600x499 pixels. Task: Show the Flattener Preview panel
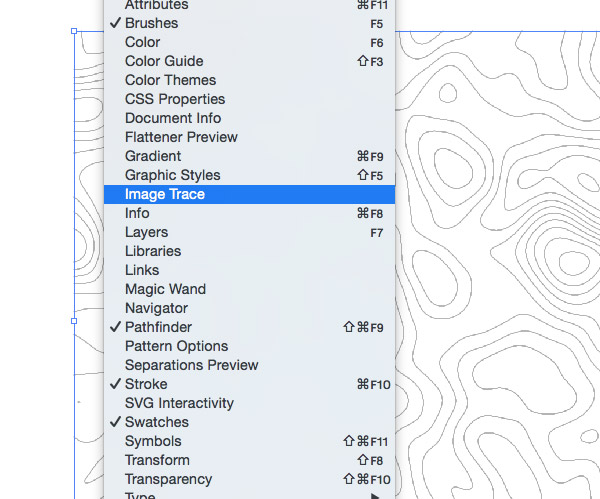181,137
